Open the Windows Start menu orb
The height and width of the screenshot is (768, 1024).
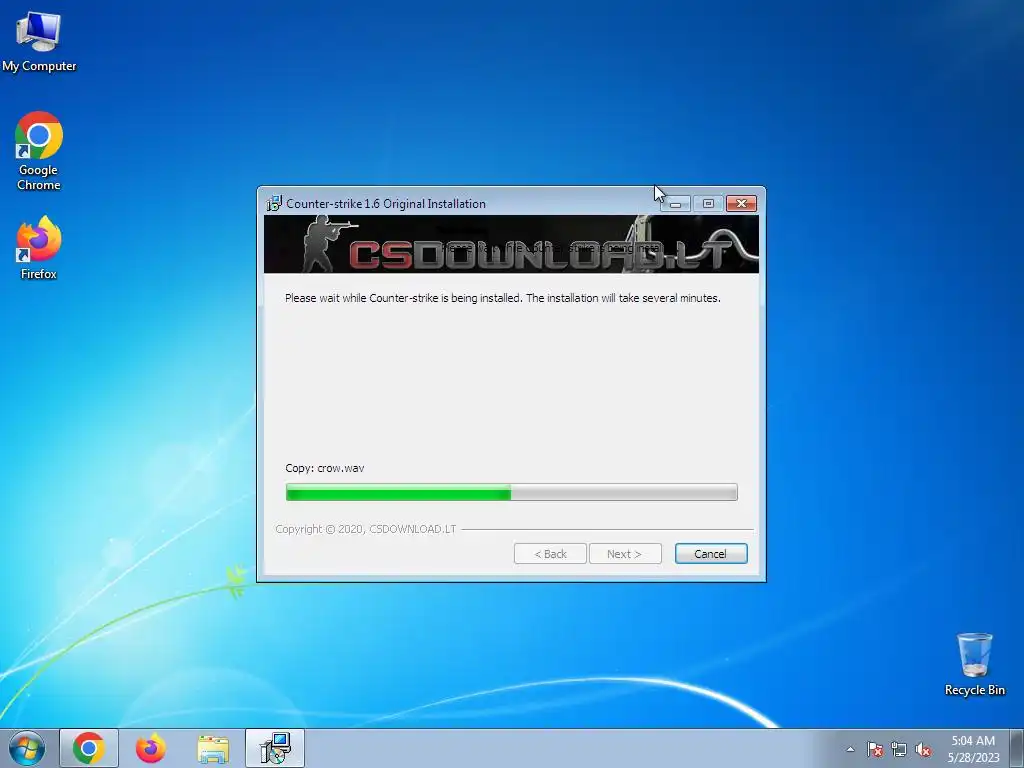(27, 748)
